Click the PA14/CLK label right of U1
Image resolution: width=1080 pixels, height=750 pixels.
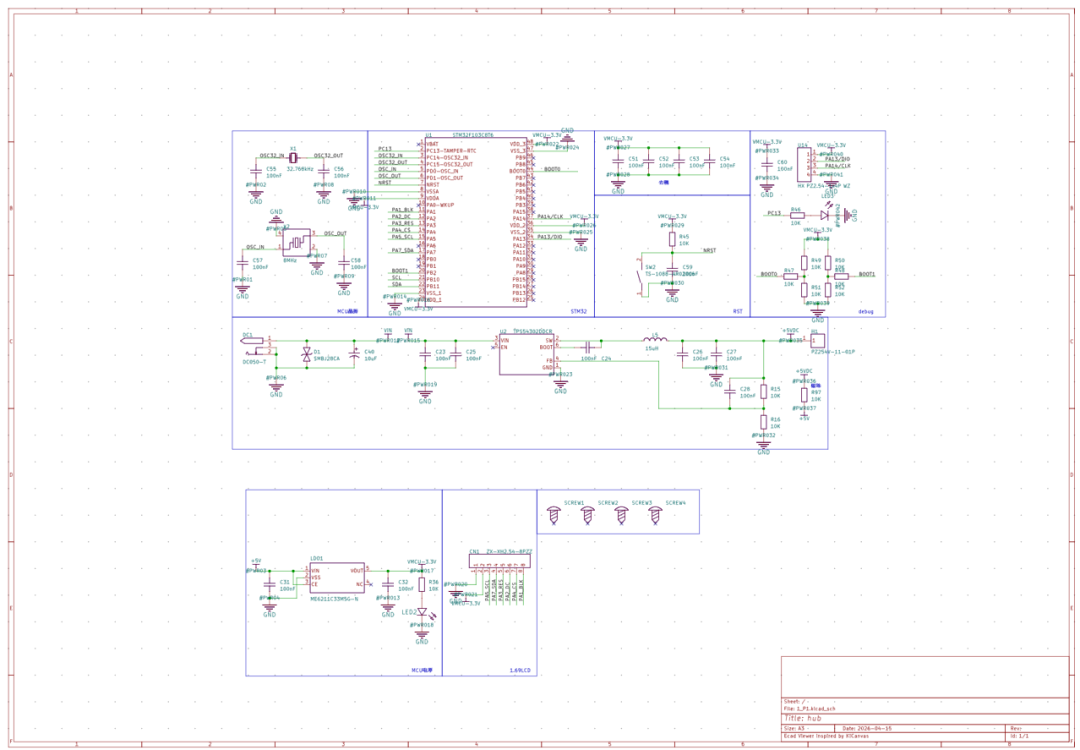[550, 216]
